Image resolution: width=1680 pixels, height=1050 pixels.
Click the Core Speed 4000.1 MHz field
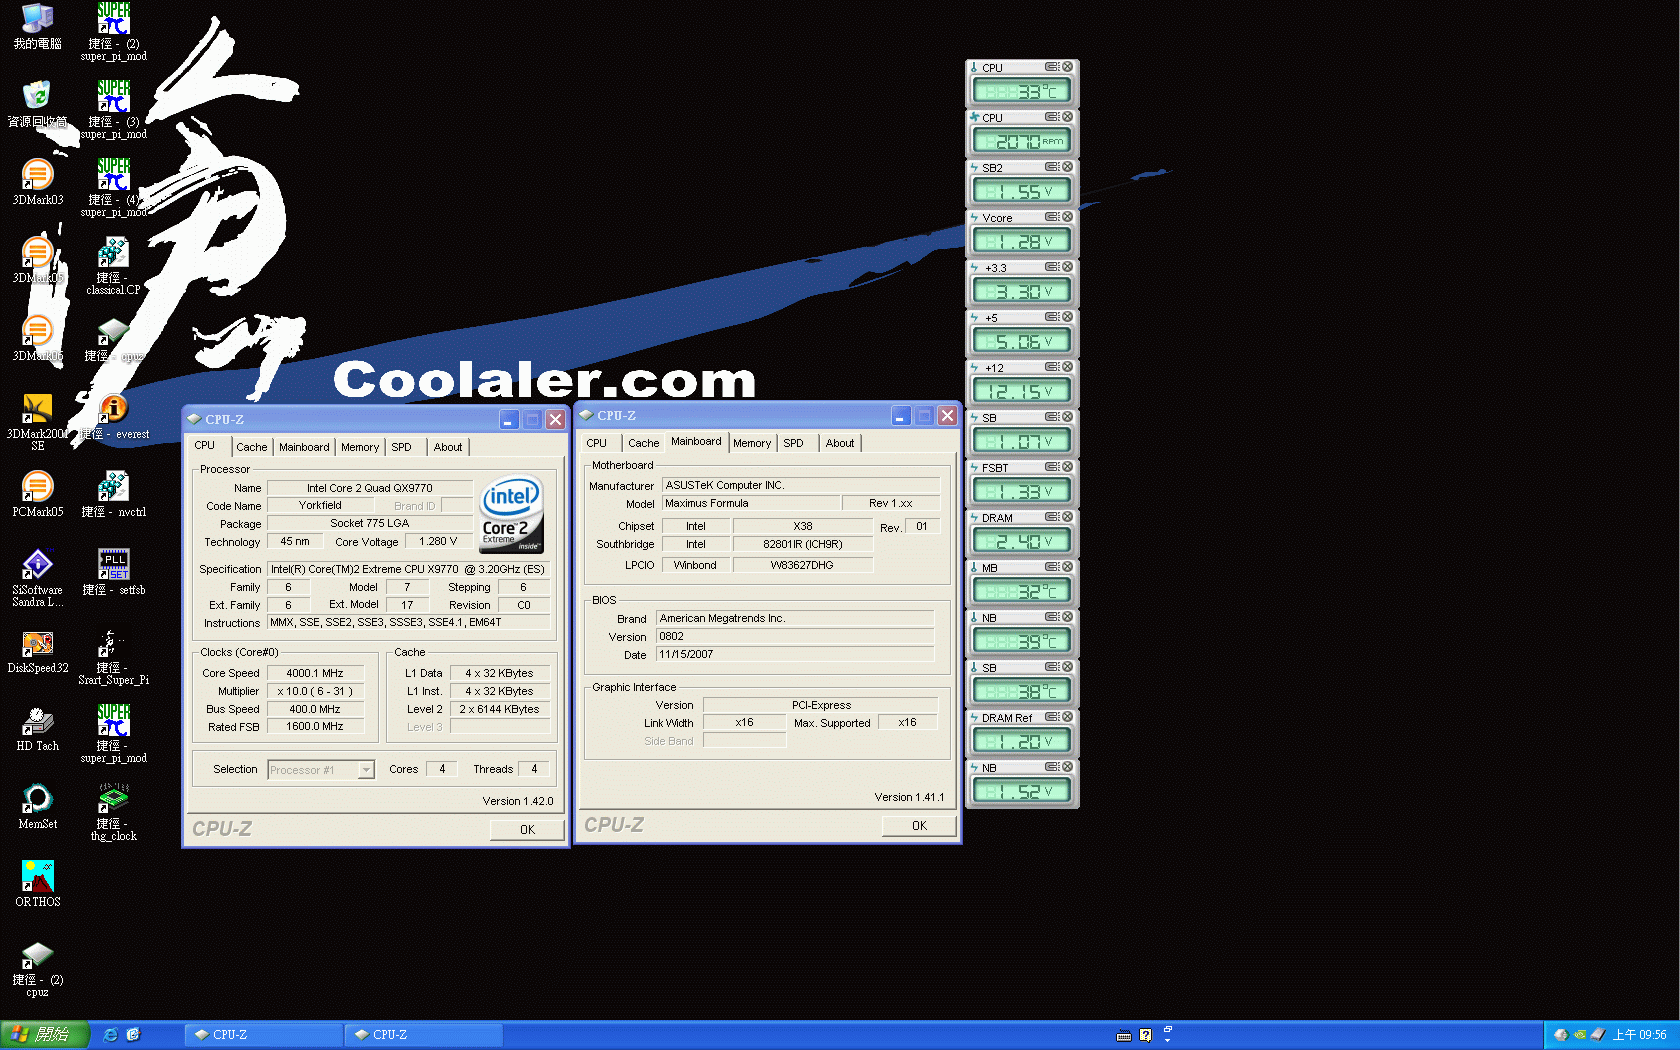pyautogui.click(x=315, y=673)
